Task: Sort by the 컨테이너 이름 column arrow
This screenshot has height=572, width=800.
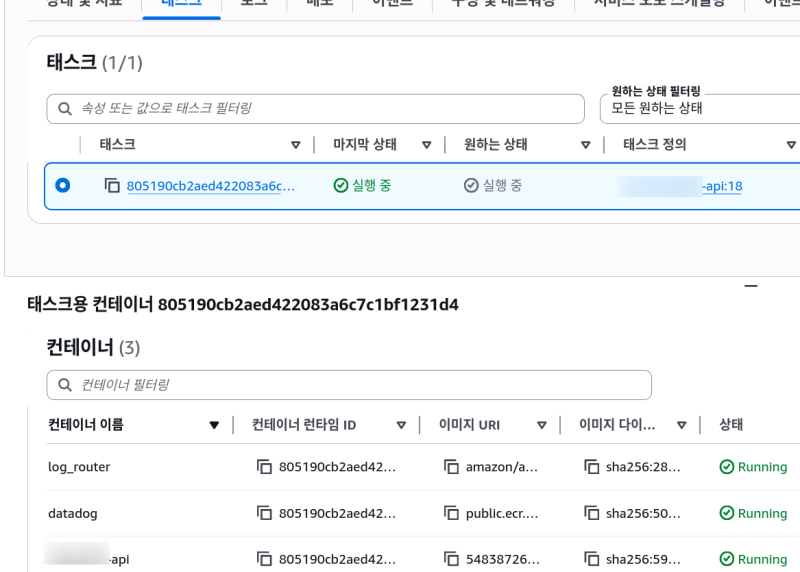Action: [x=214, y=425]
